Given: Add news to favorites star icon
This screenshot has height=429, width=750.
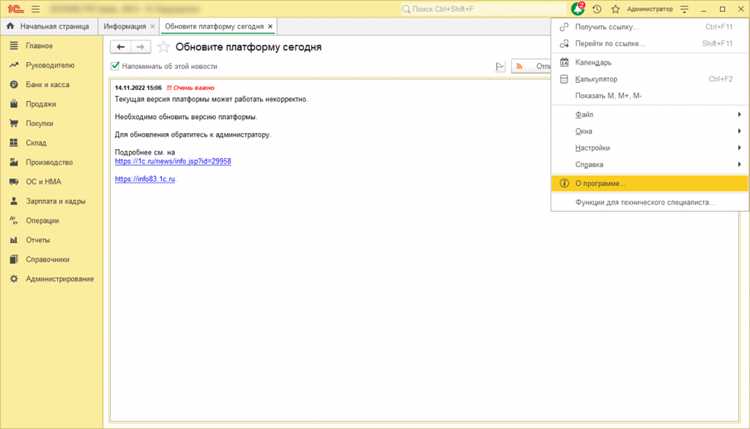Looking at the screenshot, I should point(164,47).
